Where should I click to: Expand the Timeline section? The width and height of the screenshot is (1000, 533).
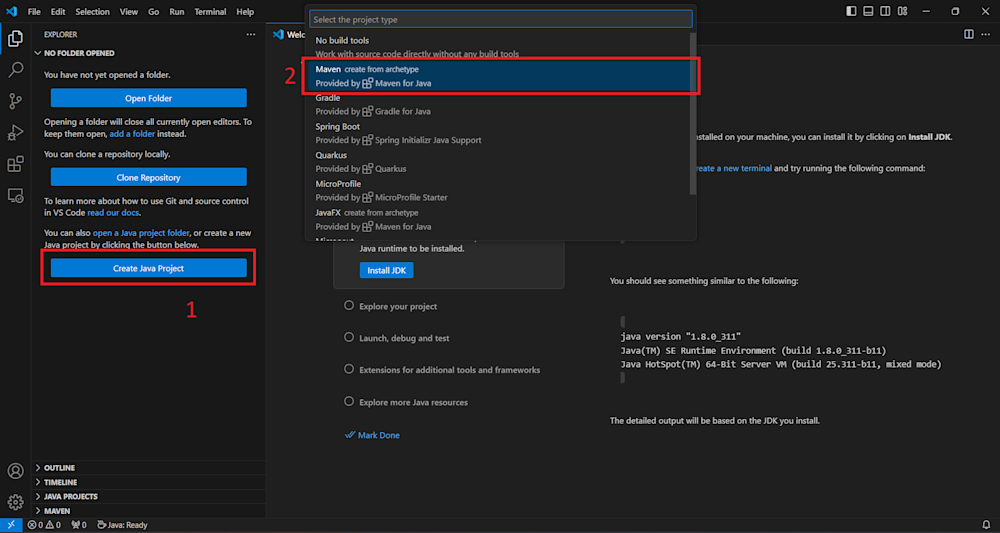point(148,483)
